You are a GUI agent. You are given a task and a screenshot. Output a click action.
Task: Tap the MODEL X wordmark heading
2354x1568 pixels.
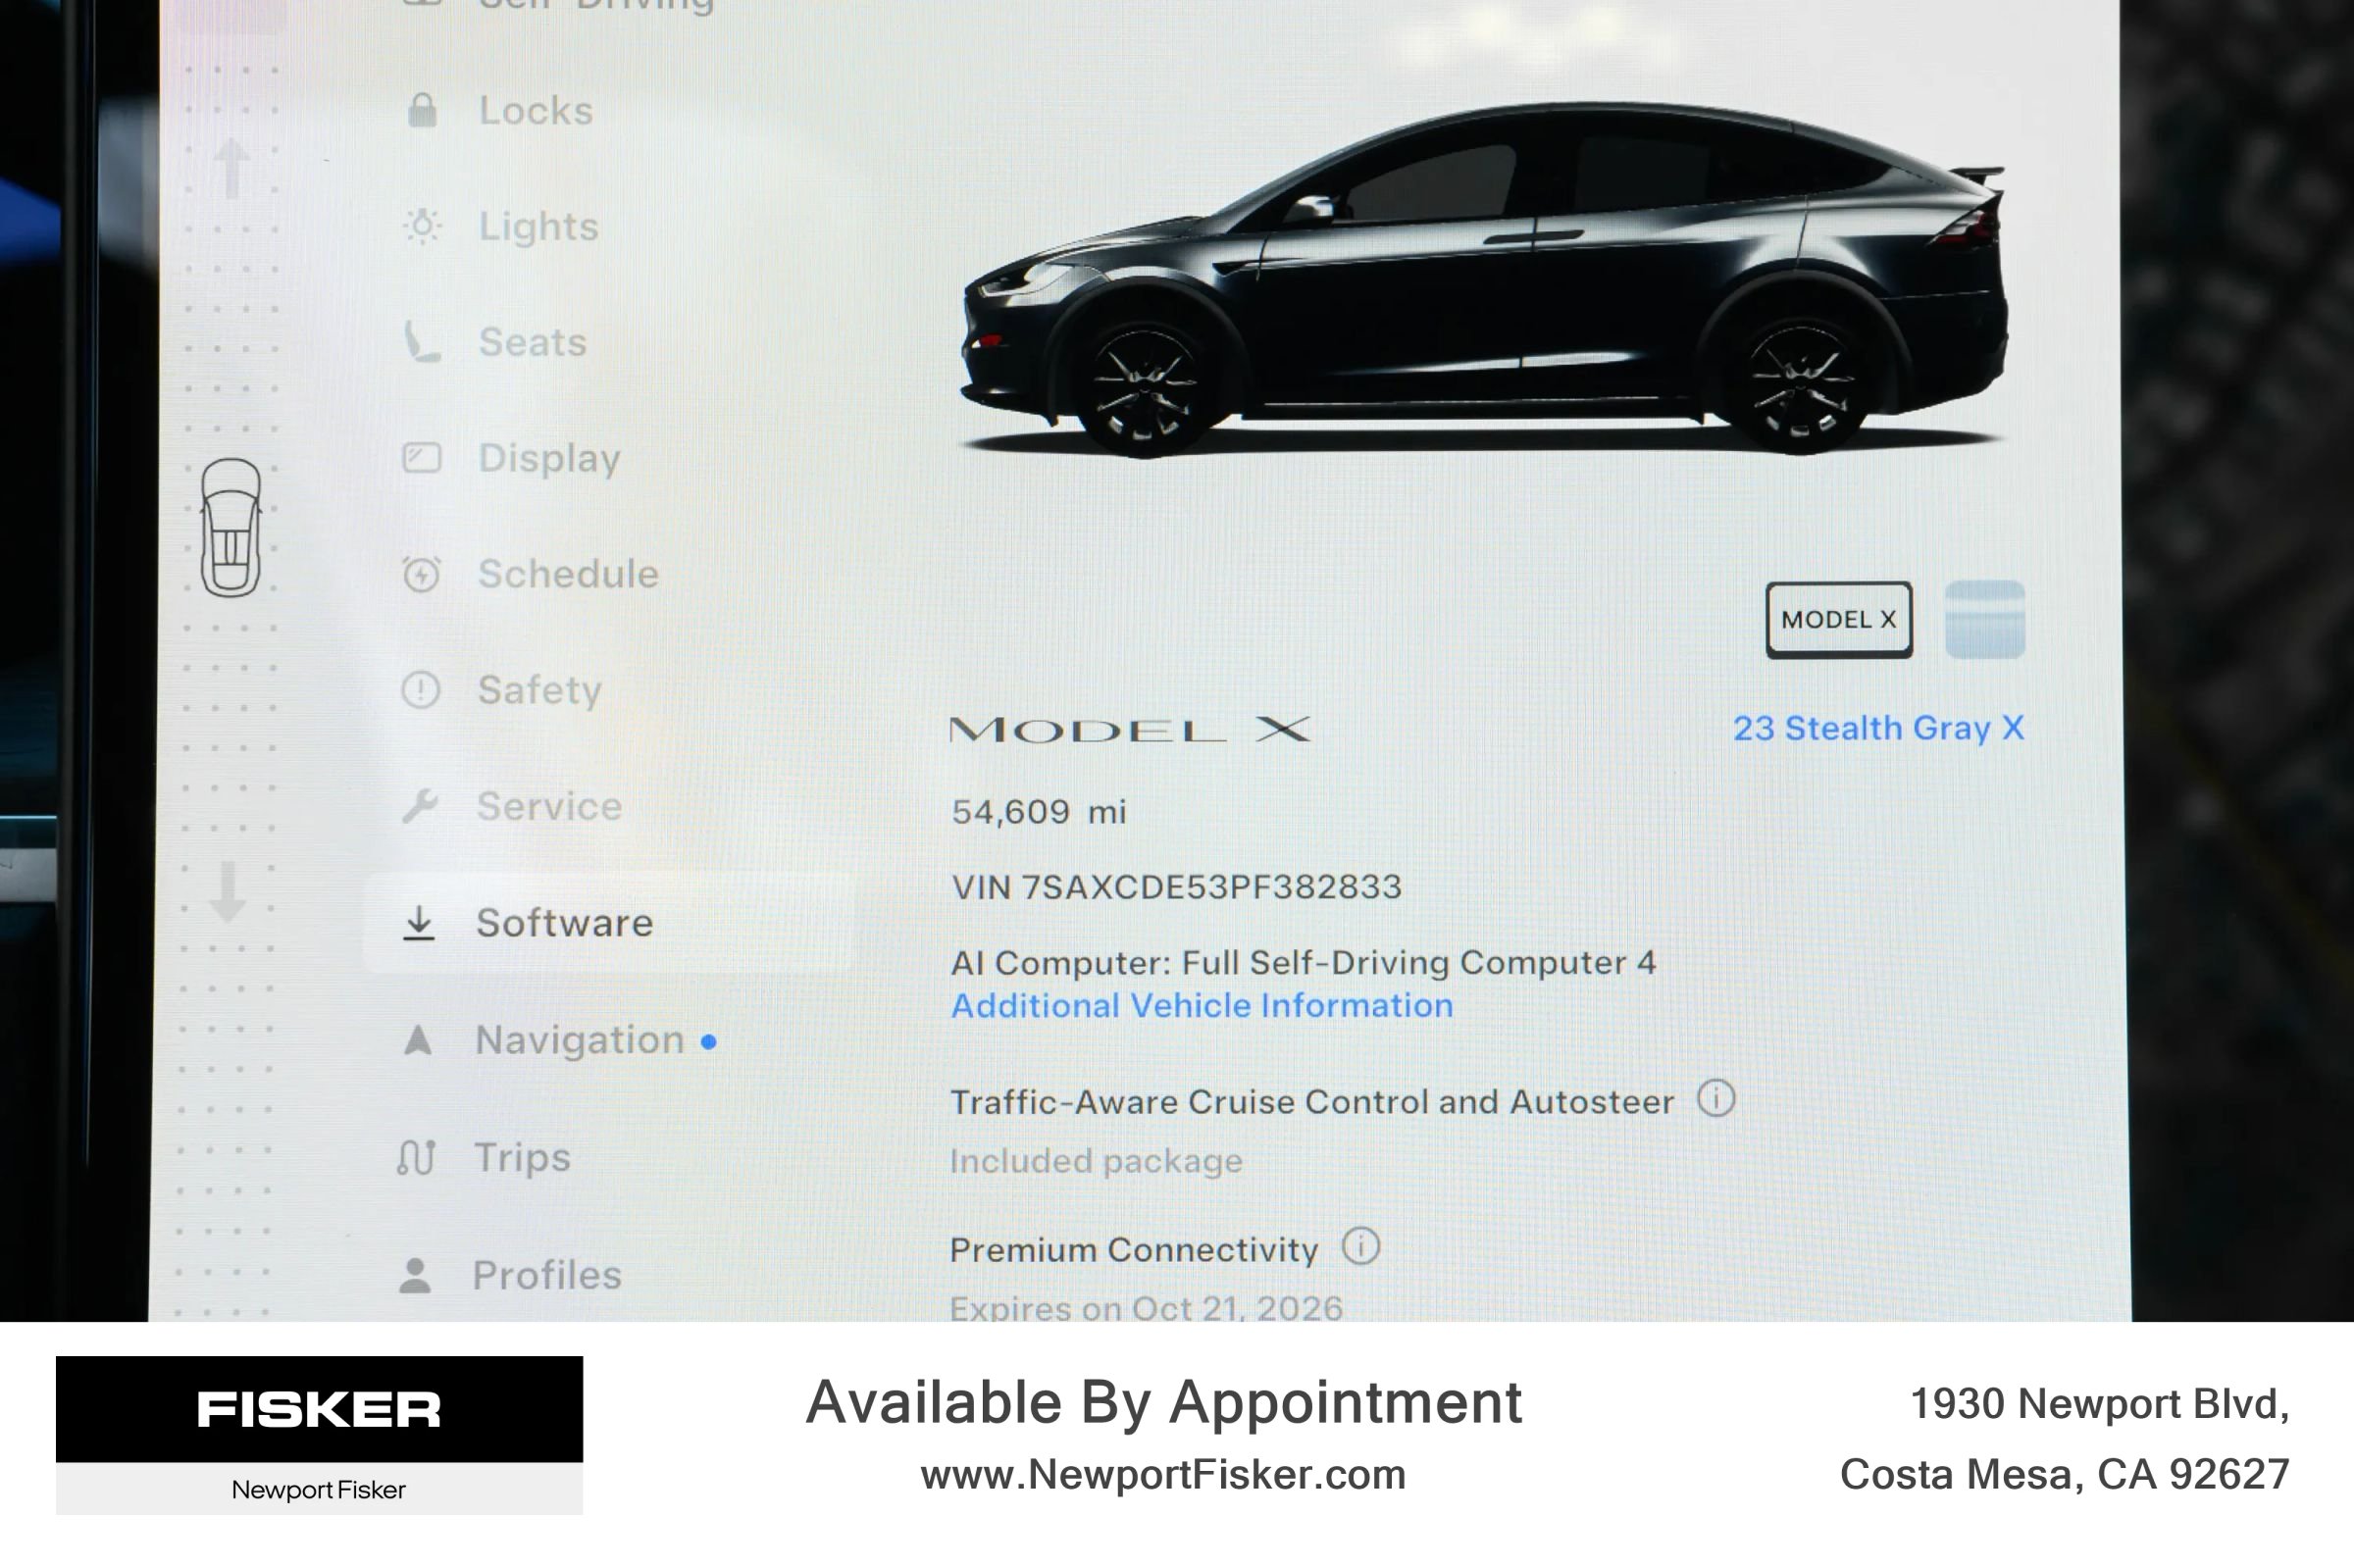1130,729
